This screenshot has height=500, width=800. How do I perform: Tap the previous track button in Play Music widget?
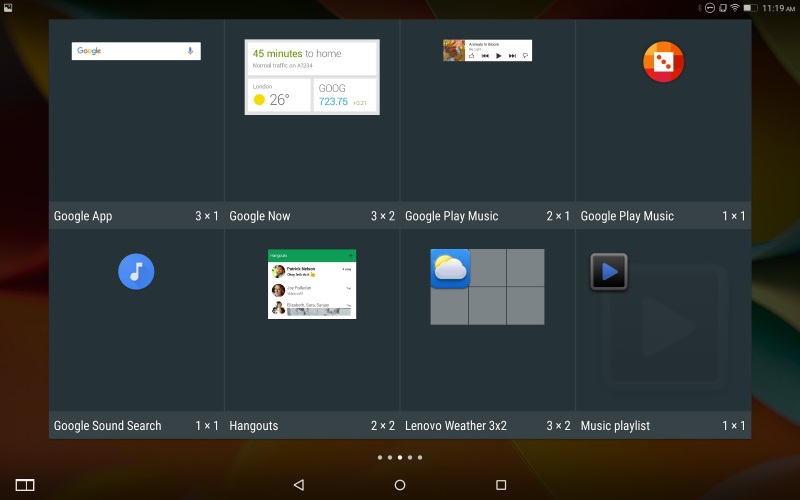tap(485, 56)
